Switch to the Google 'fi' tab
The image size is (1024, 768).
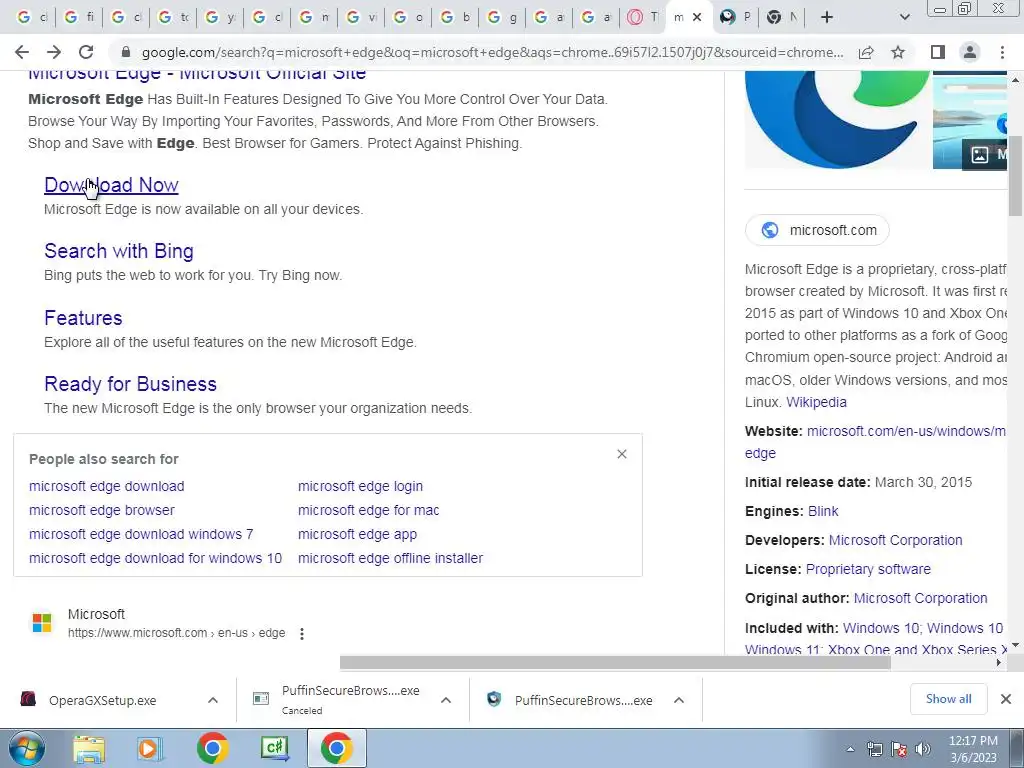(x=80, y=18)
